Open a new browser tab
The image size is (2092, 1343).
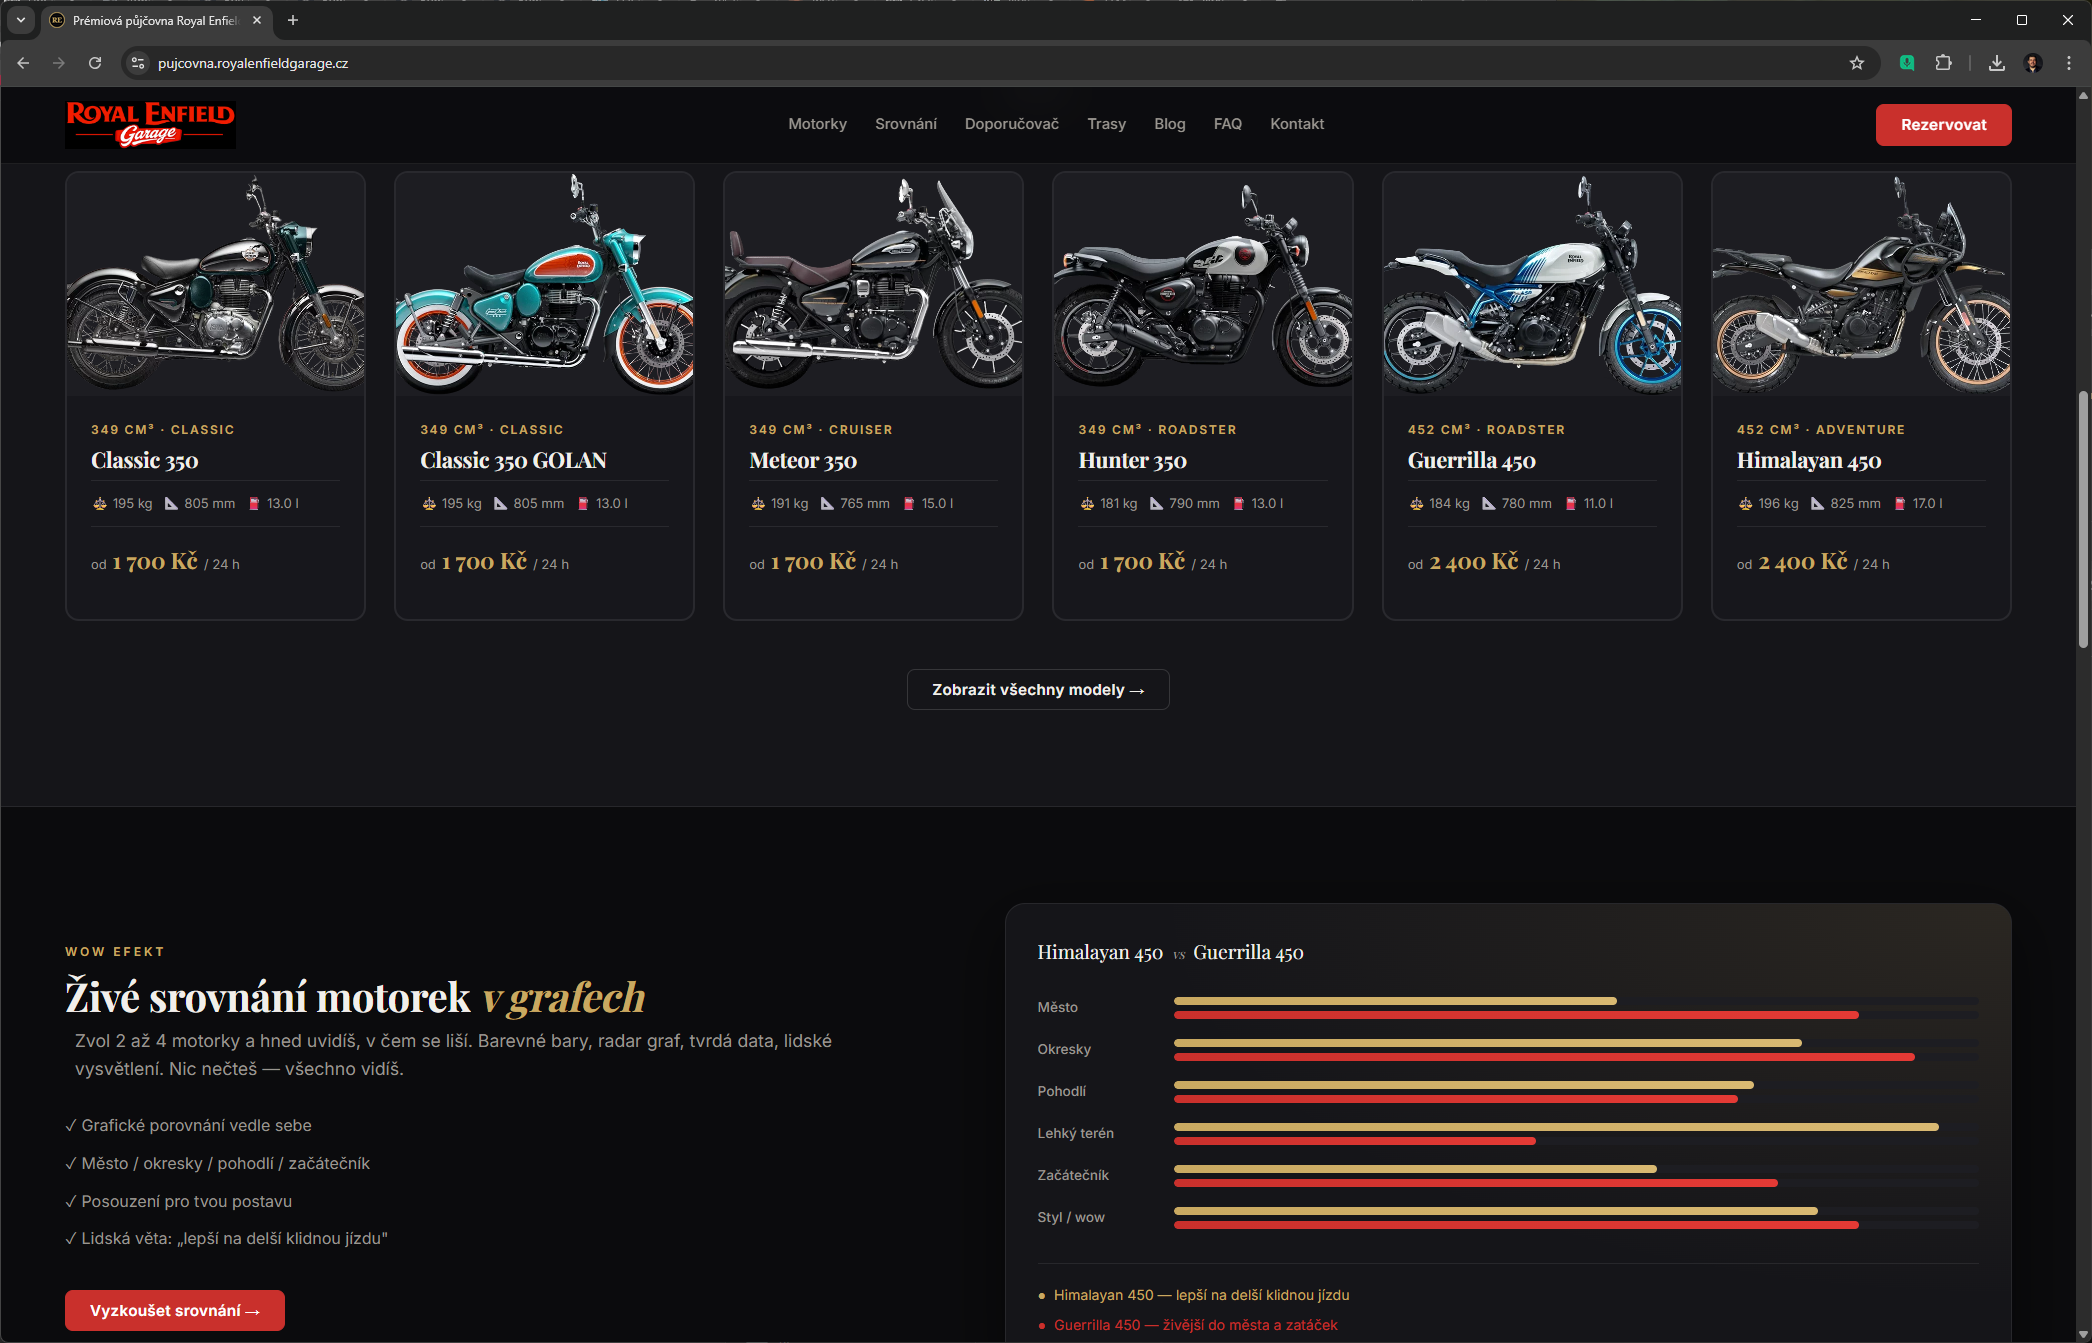pyautogui.click(x=293, y=20)
